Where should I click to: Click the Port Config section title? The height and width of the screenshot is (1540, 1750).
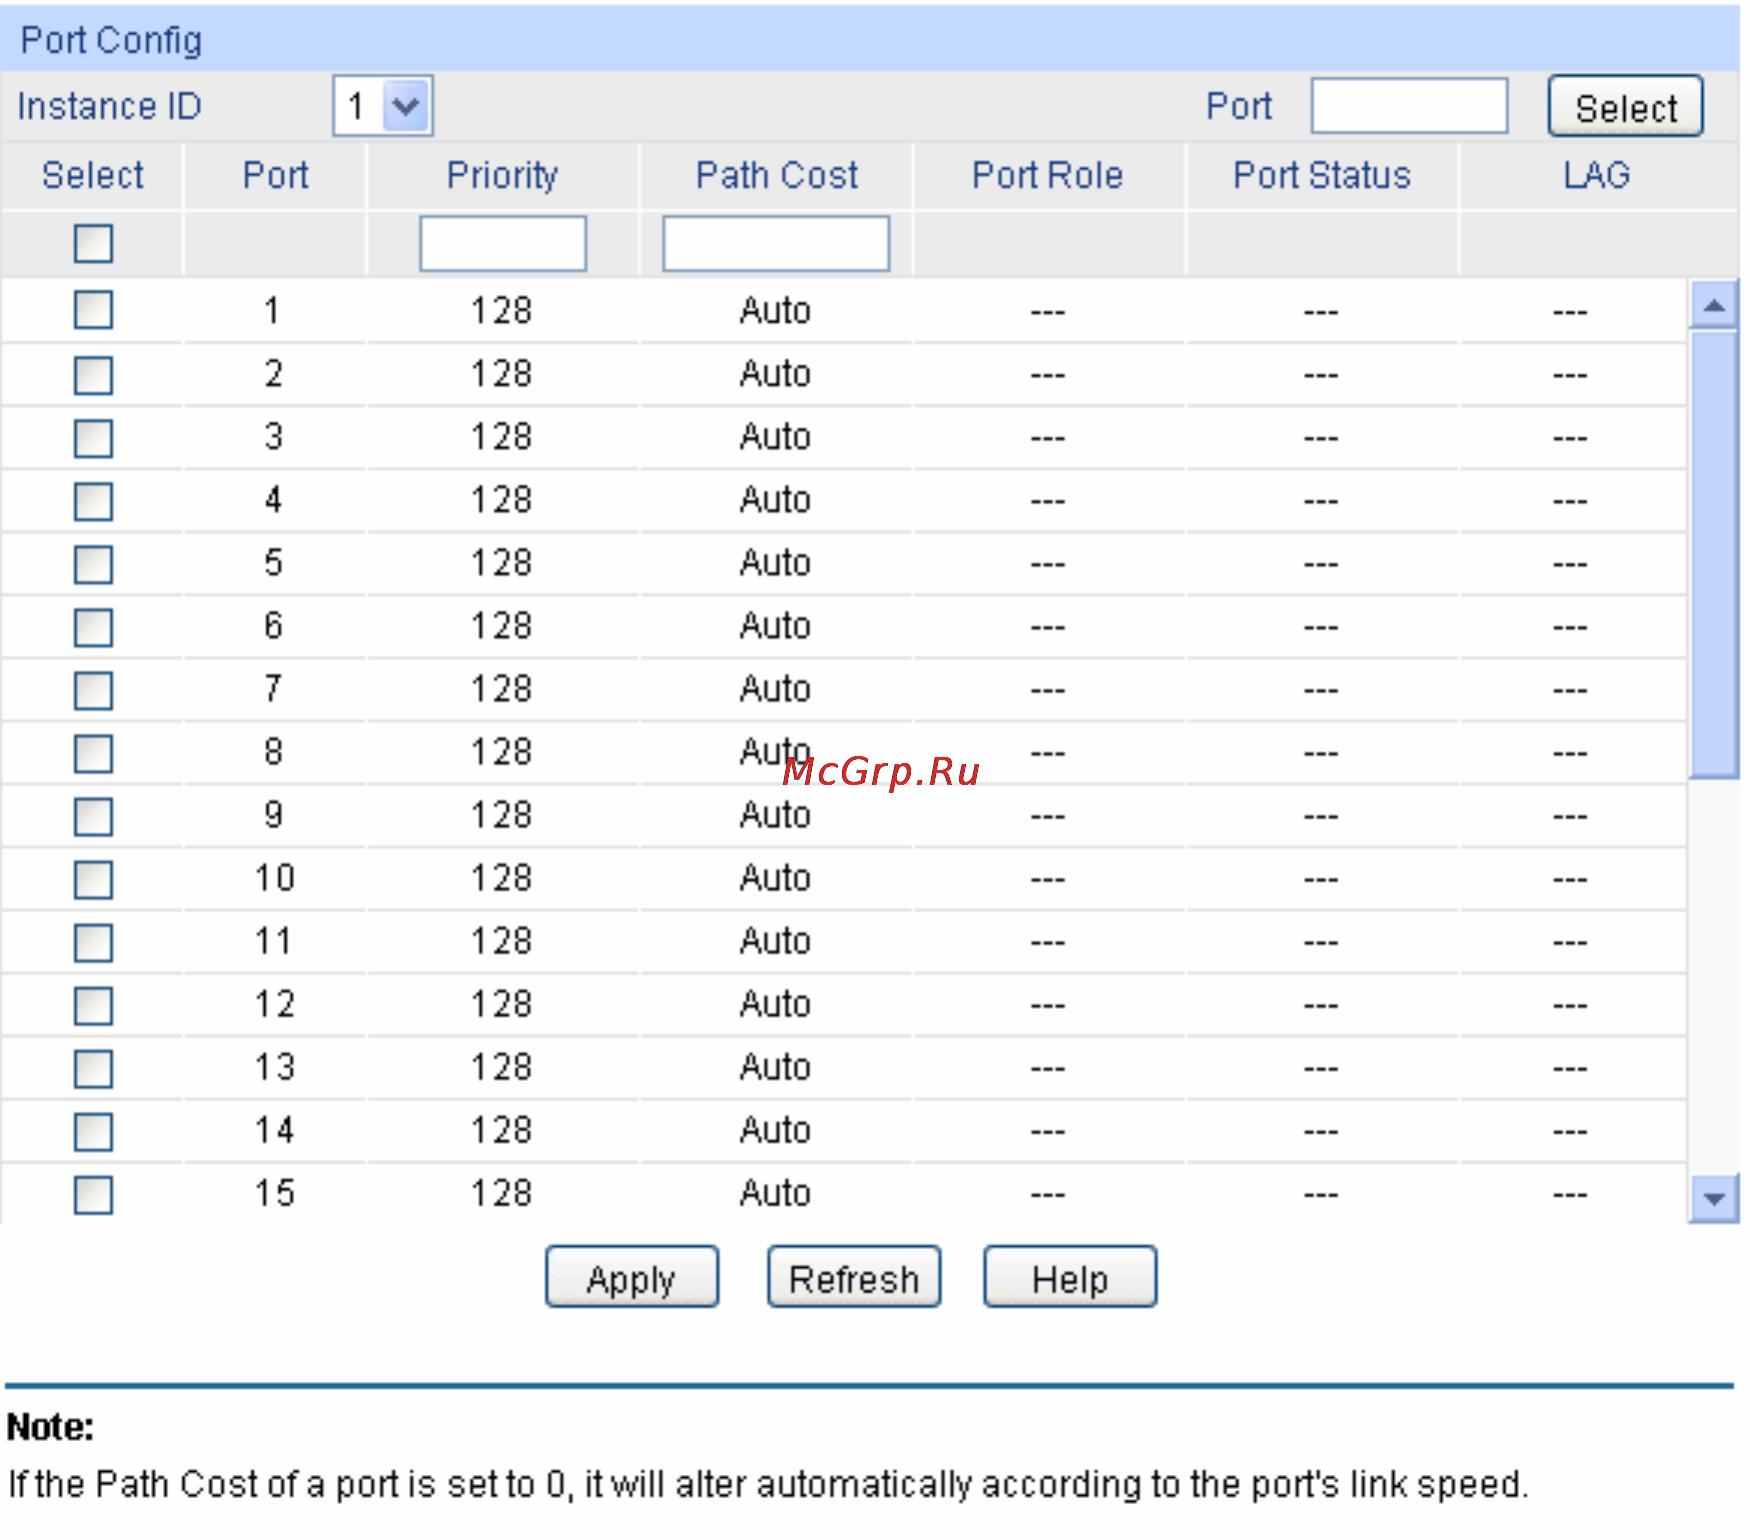click(111, 41)
